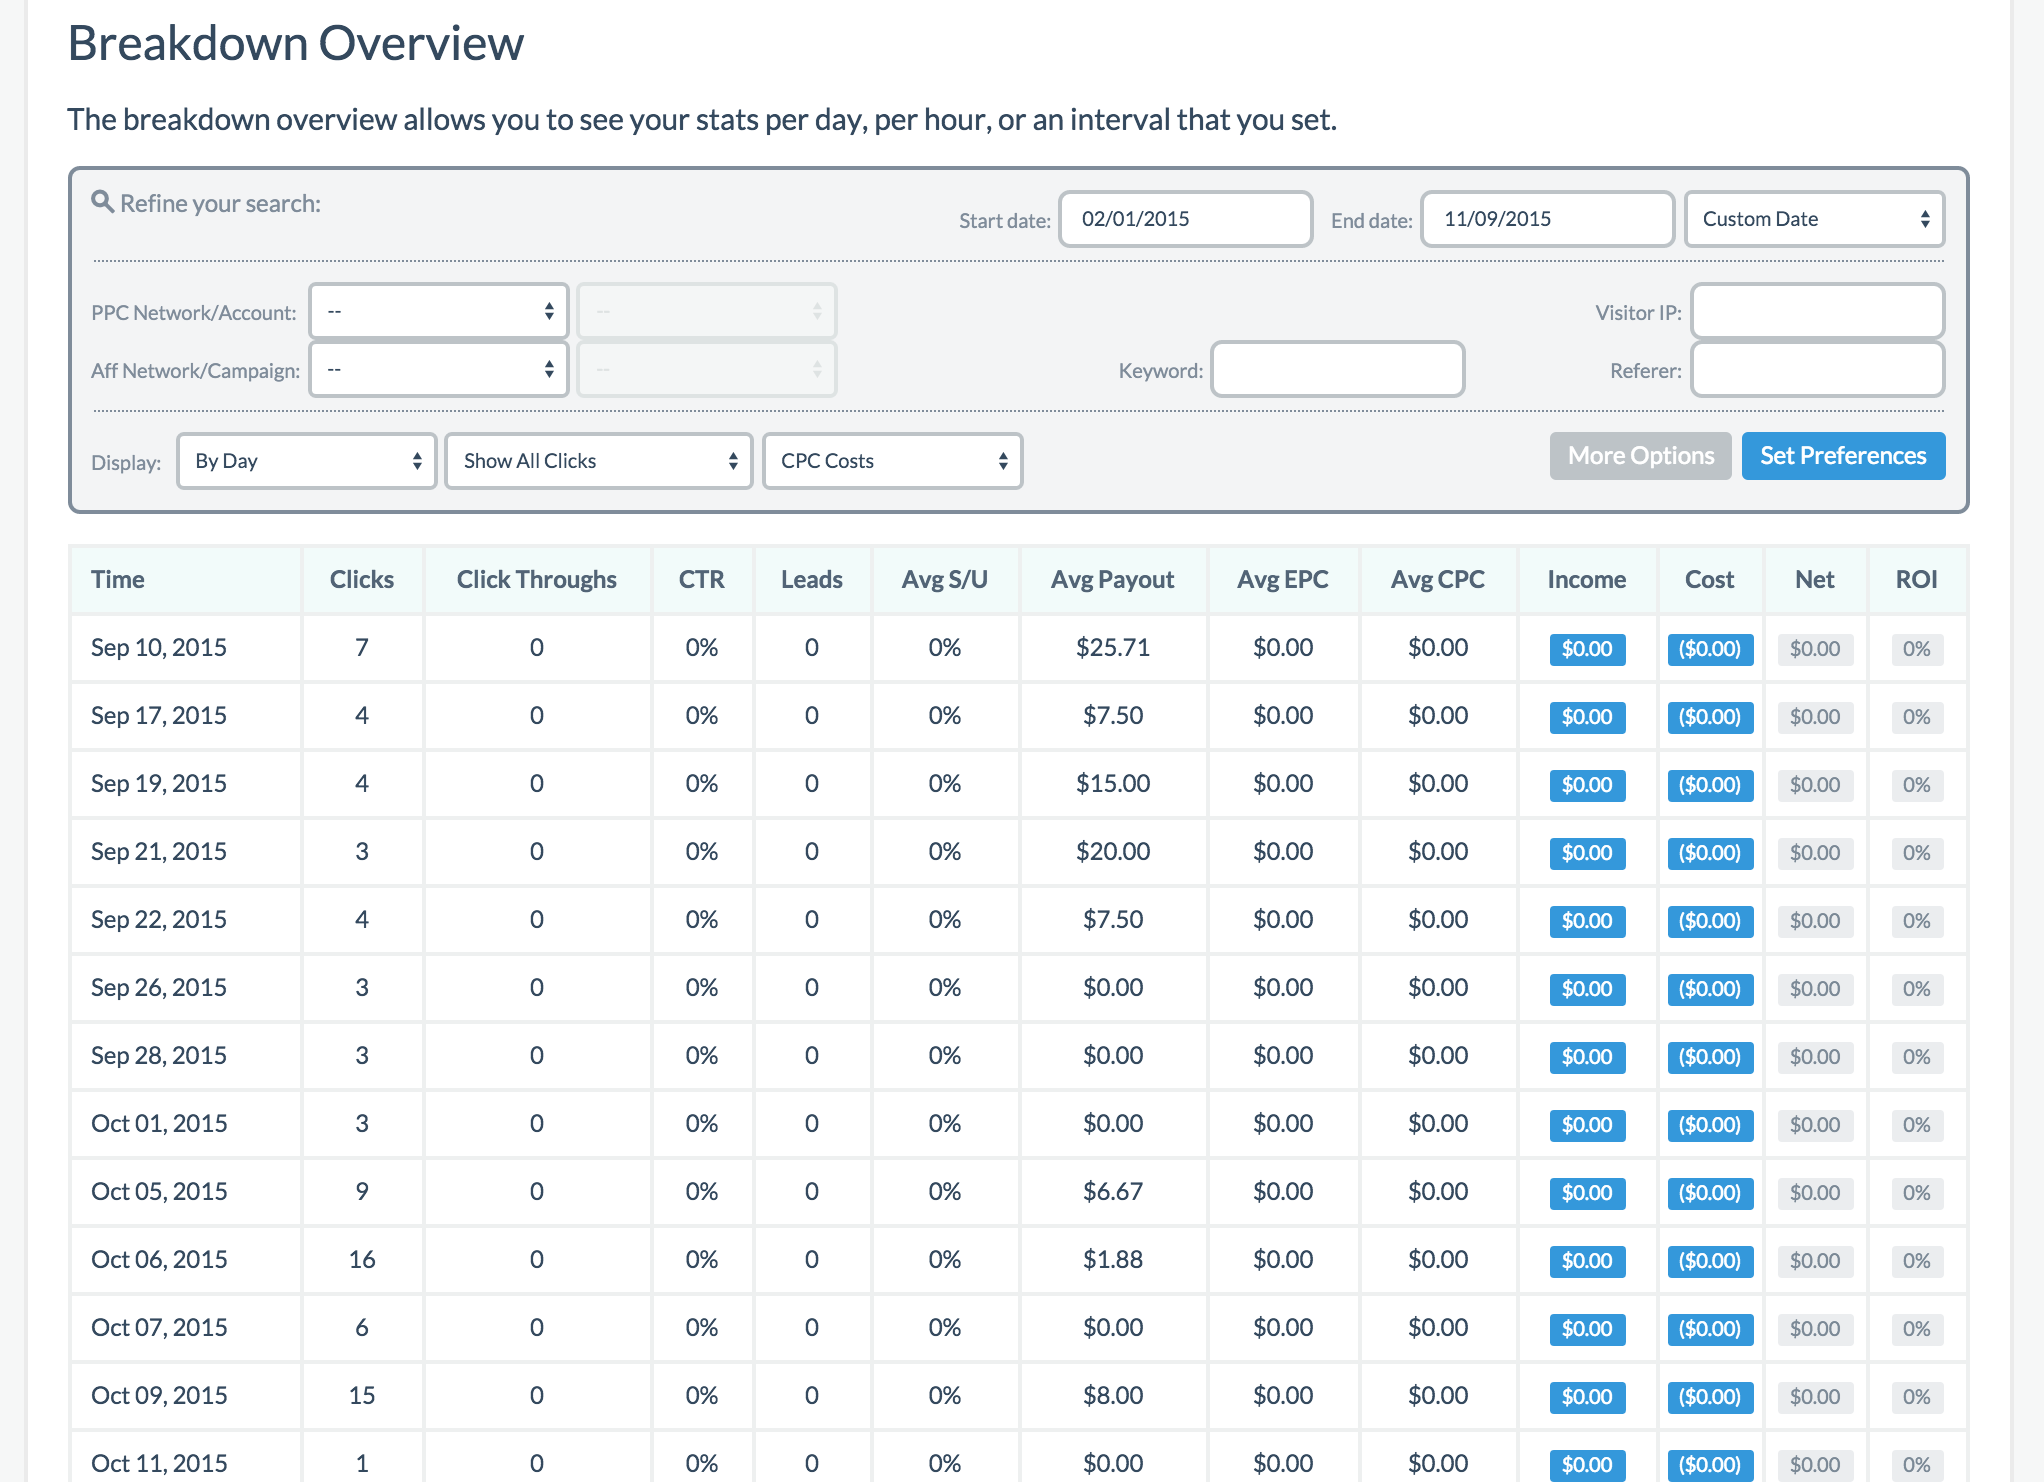This screenshot has width=2044, height=1482.
Task: Click the Avg Payout column header
Action: [x=1112, y=580]
